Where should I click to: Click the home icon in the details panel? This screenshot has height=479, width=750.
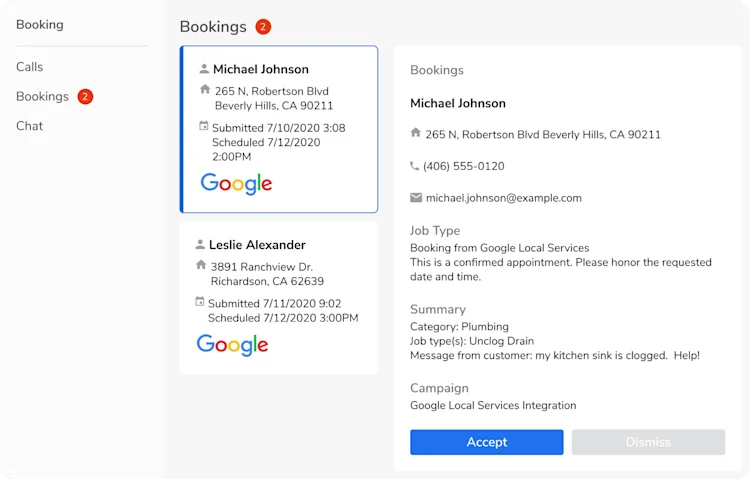[x=416, y=133]
